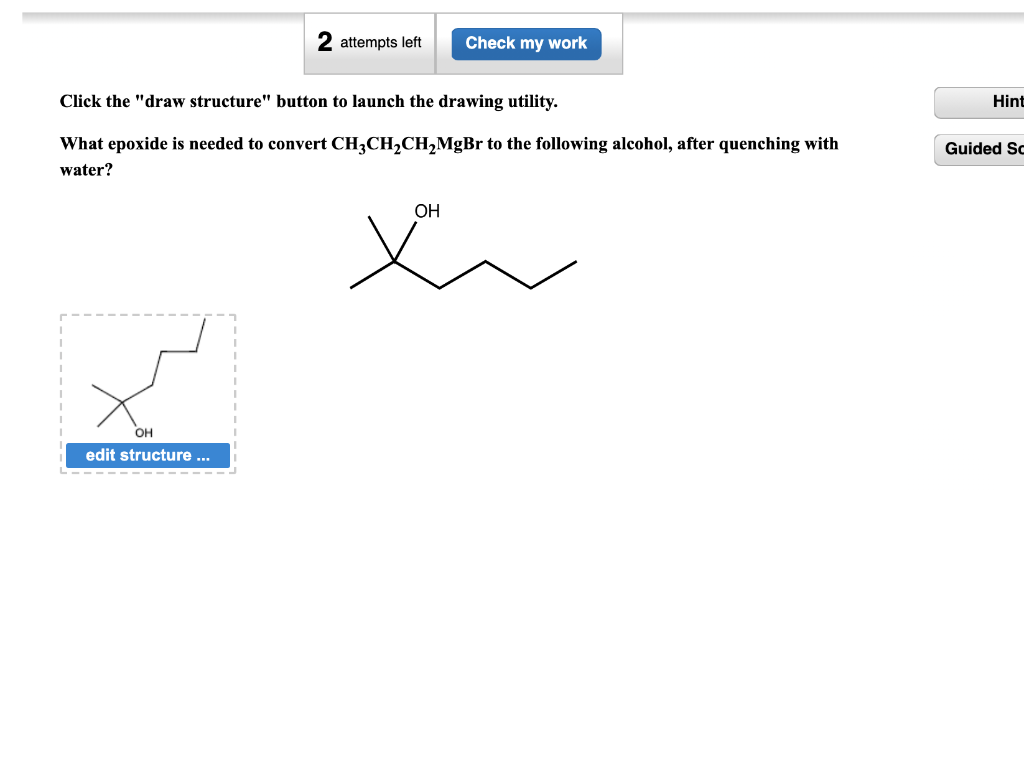Click the bold number 2 attempts indicator
The height and width of the screenshot is (773, 1024).
point(322,42)
